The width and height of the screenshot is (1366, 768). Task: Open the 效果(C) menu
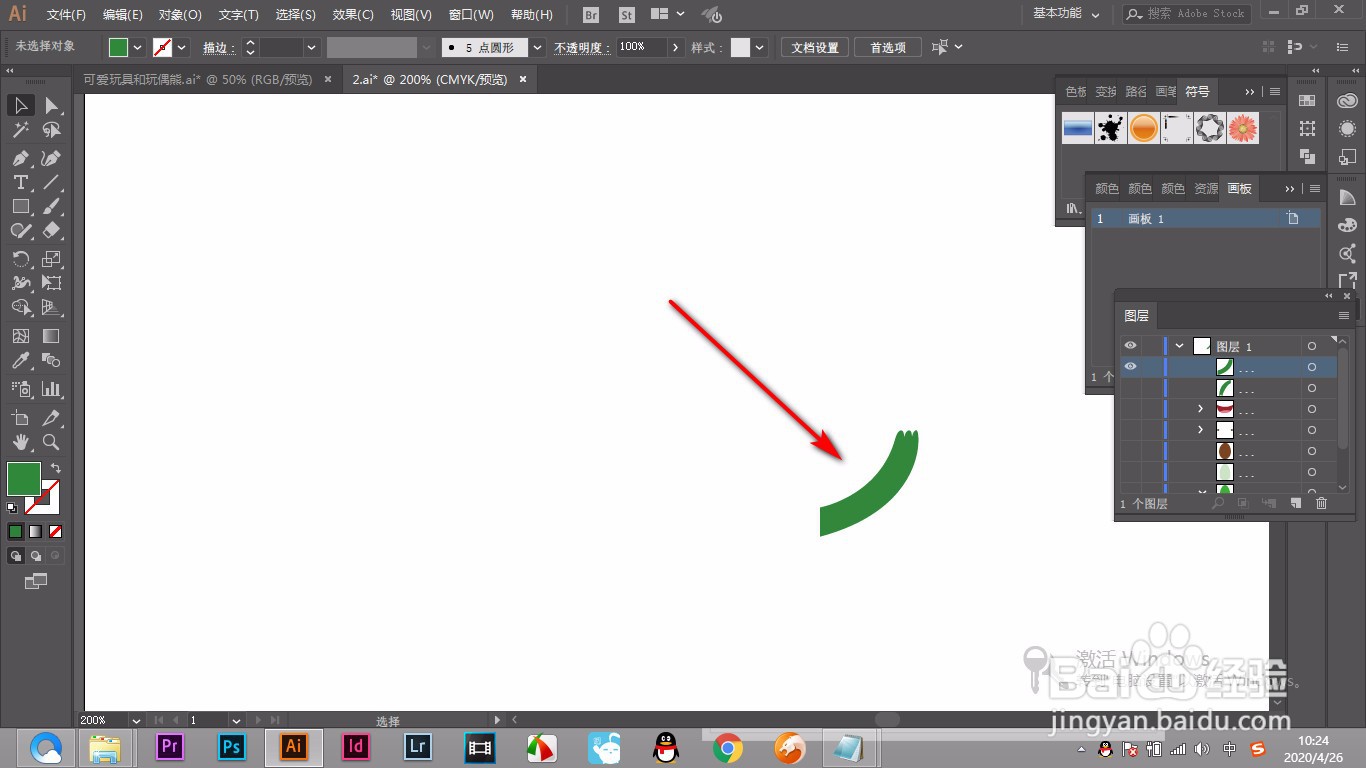click(353, 15)
